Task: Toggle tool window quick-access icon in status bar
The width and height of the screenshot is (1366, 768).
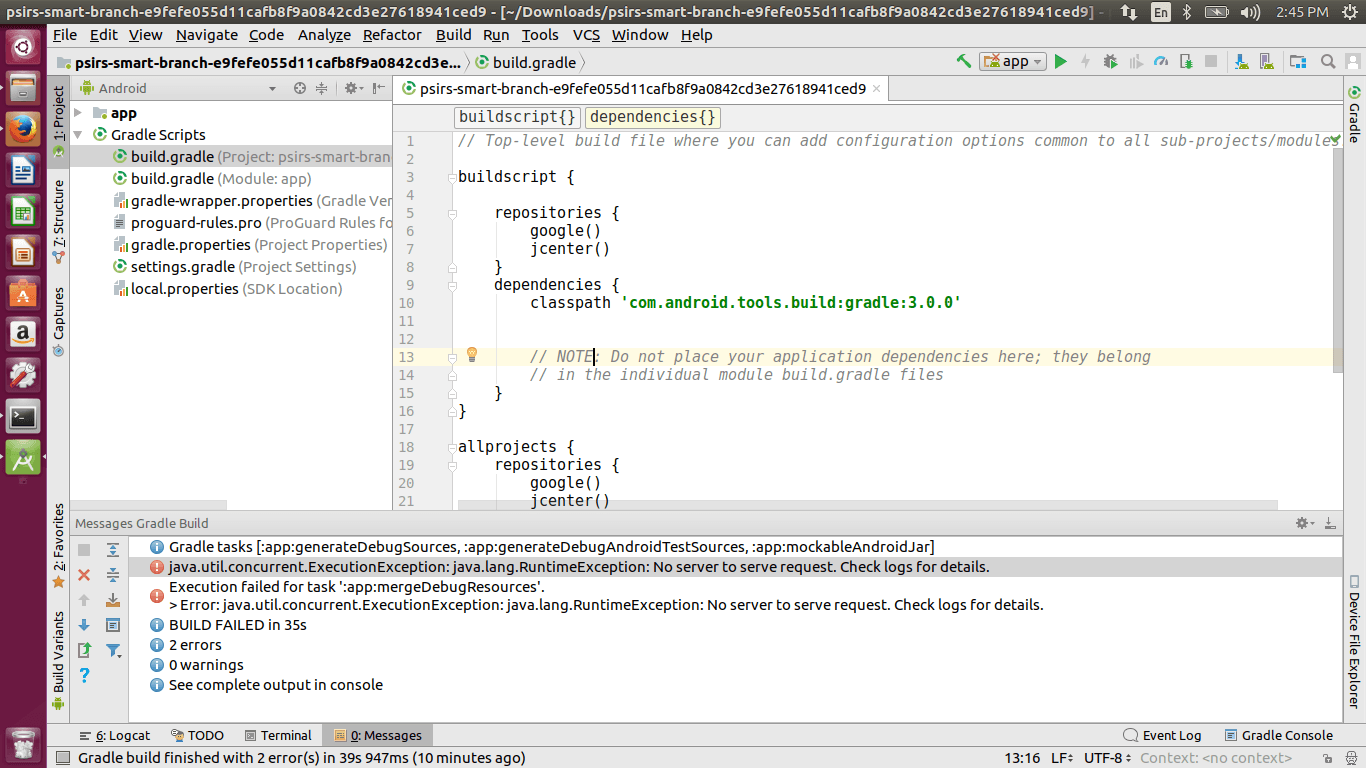Action: click(62, 758)
